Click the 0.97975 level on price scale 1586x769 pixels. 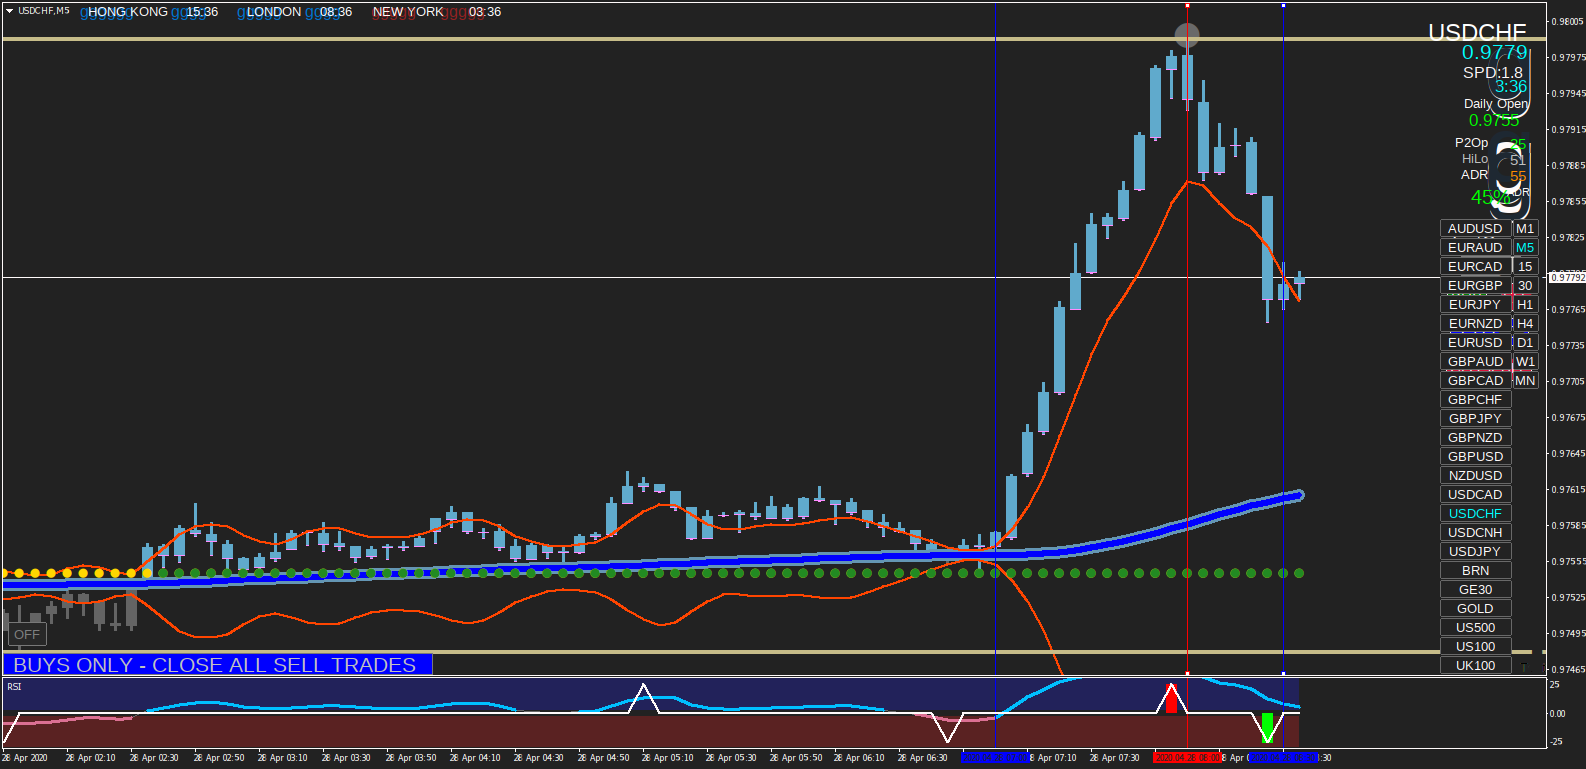tap(1568, 58)
